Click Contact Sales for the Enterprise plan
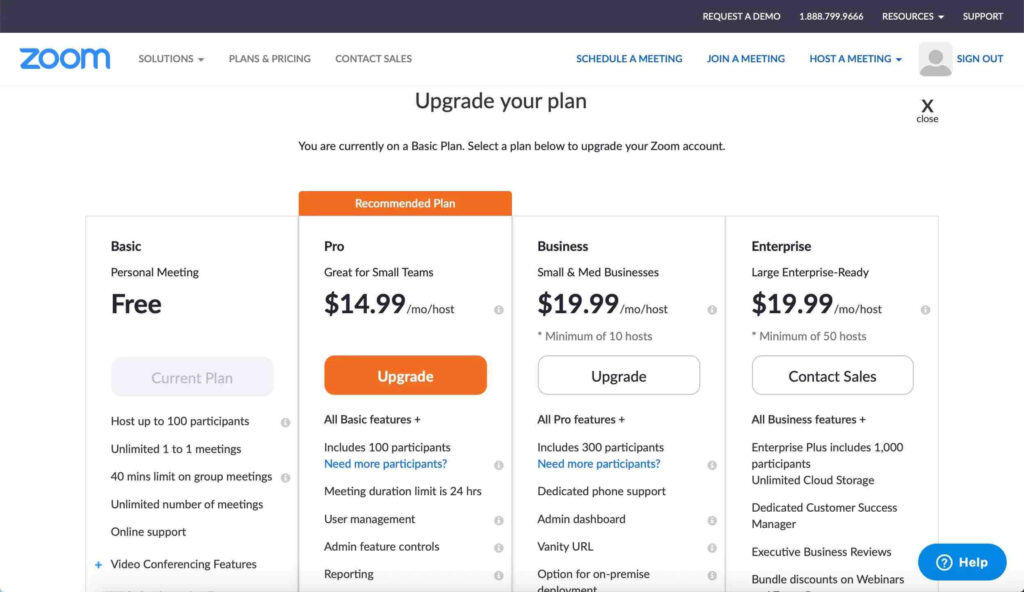 (x=832, y=375)
